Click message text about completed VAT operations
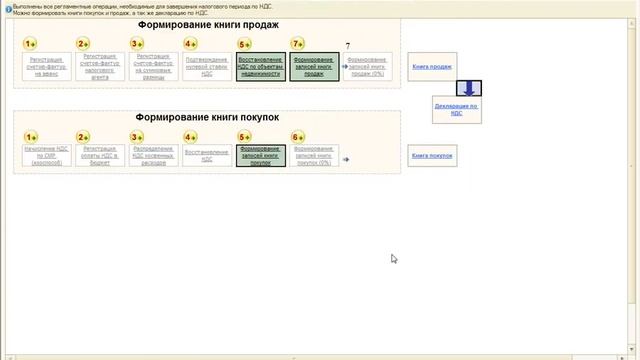The width and height of the screenshot is (640, 360). (142, 7)
